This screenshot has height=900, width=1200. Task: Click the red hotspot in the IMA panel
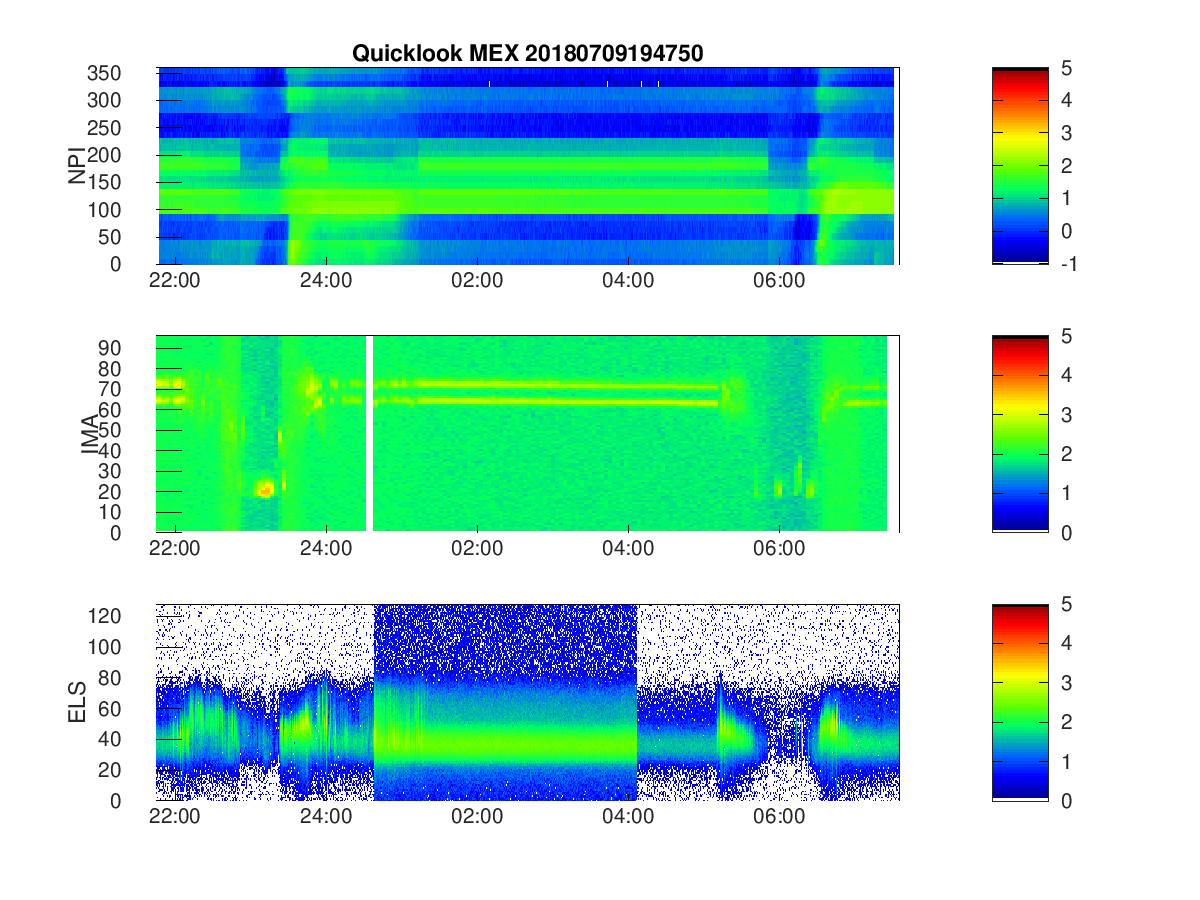pyautogui.click(x=265, y=489)
